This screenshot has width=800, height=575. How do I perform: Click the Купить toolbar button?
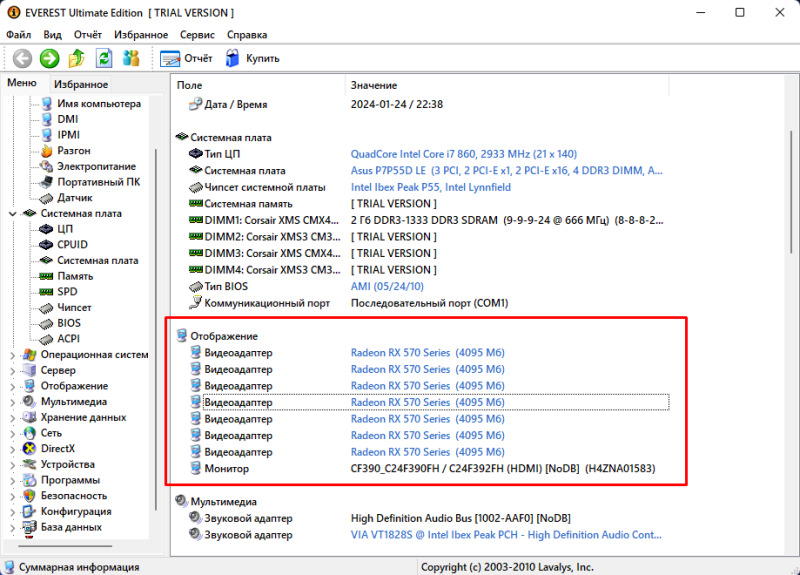pos(252,59)
